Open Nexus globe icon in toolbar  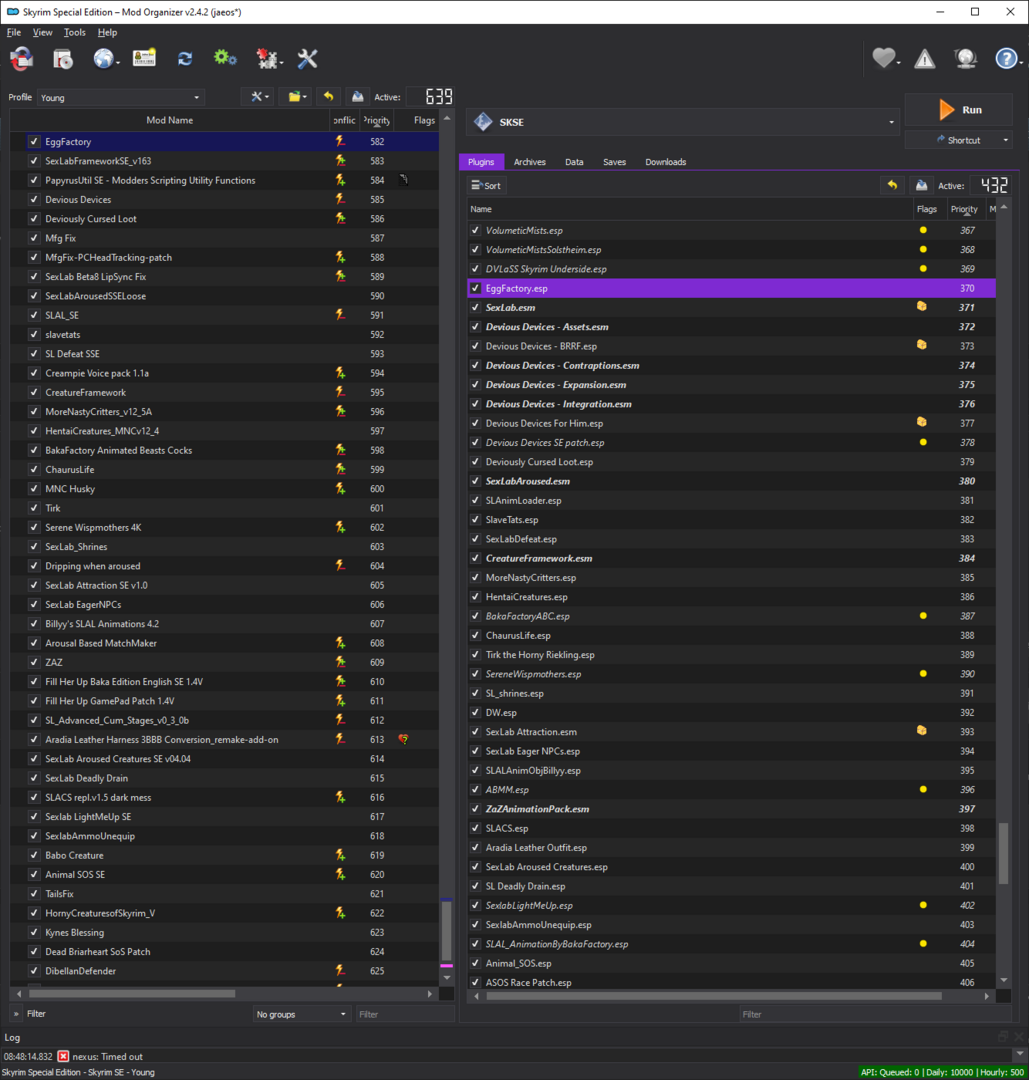[104, 59]
